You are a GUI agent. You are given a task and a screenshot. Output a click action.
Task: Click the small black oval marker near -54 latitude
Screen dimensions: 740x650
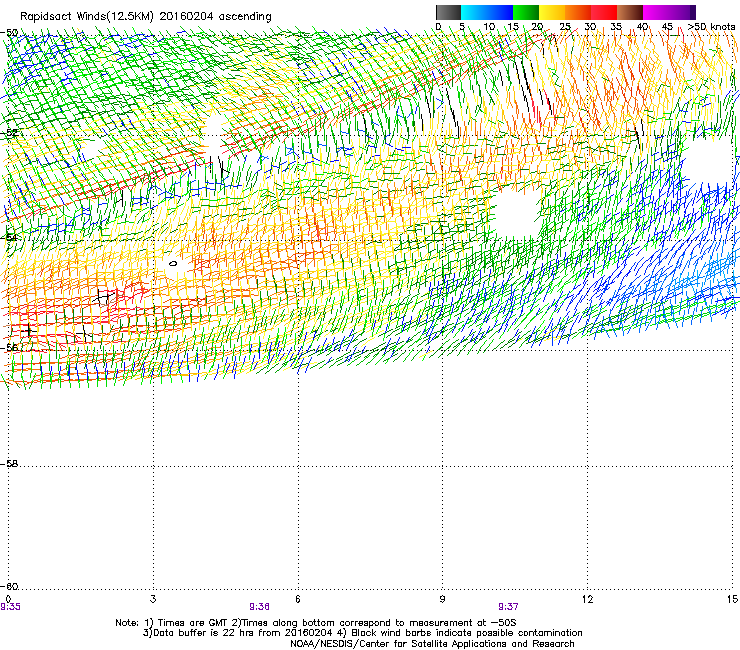[x=173, y=263]
